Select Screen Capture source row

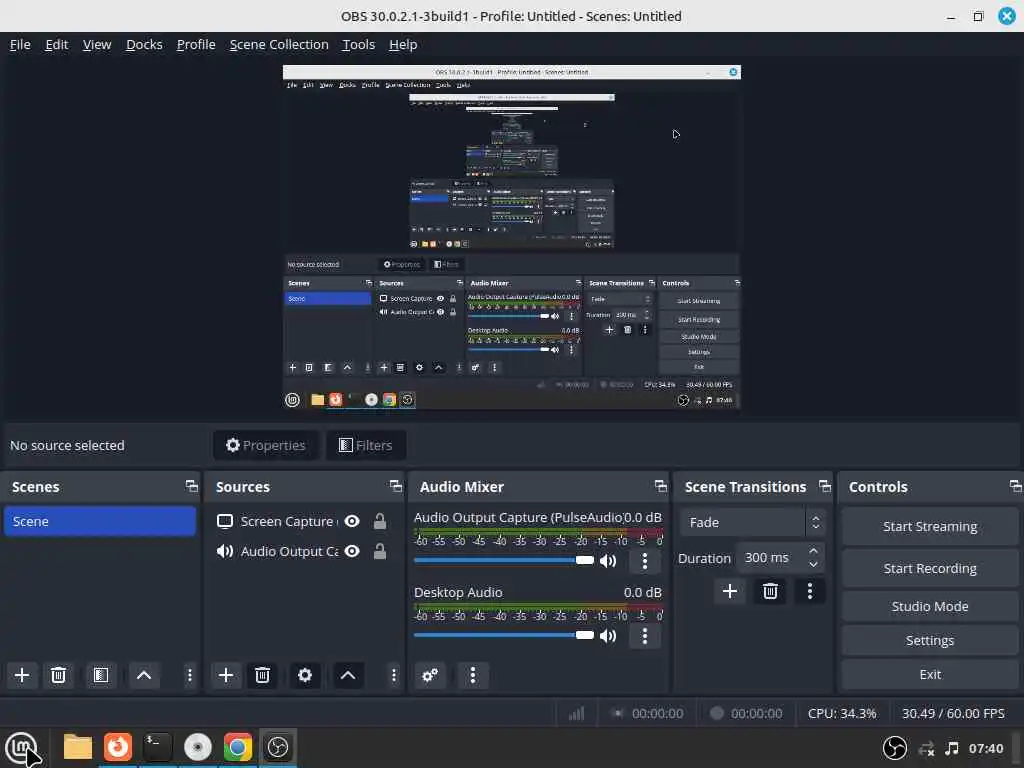(x=302, y=521)
